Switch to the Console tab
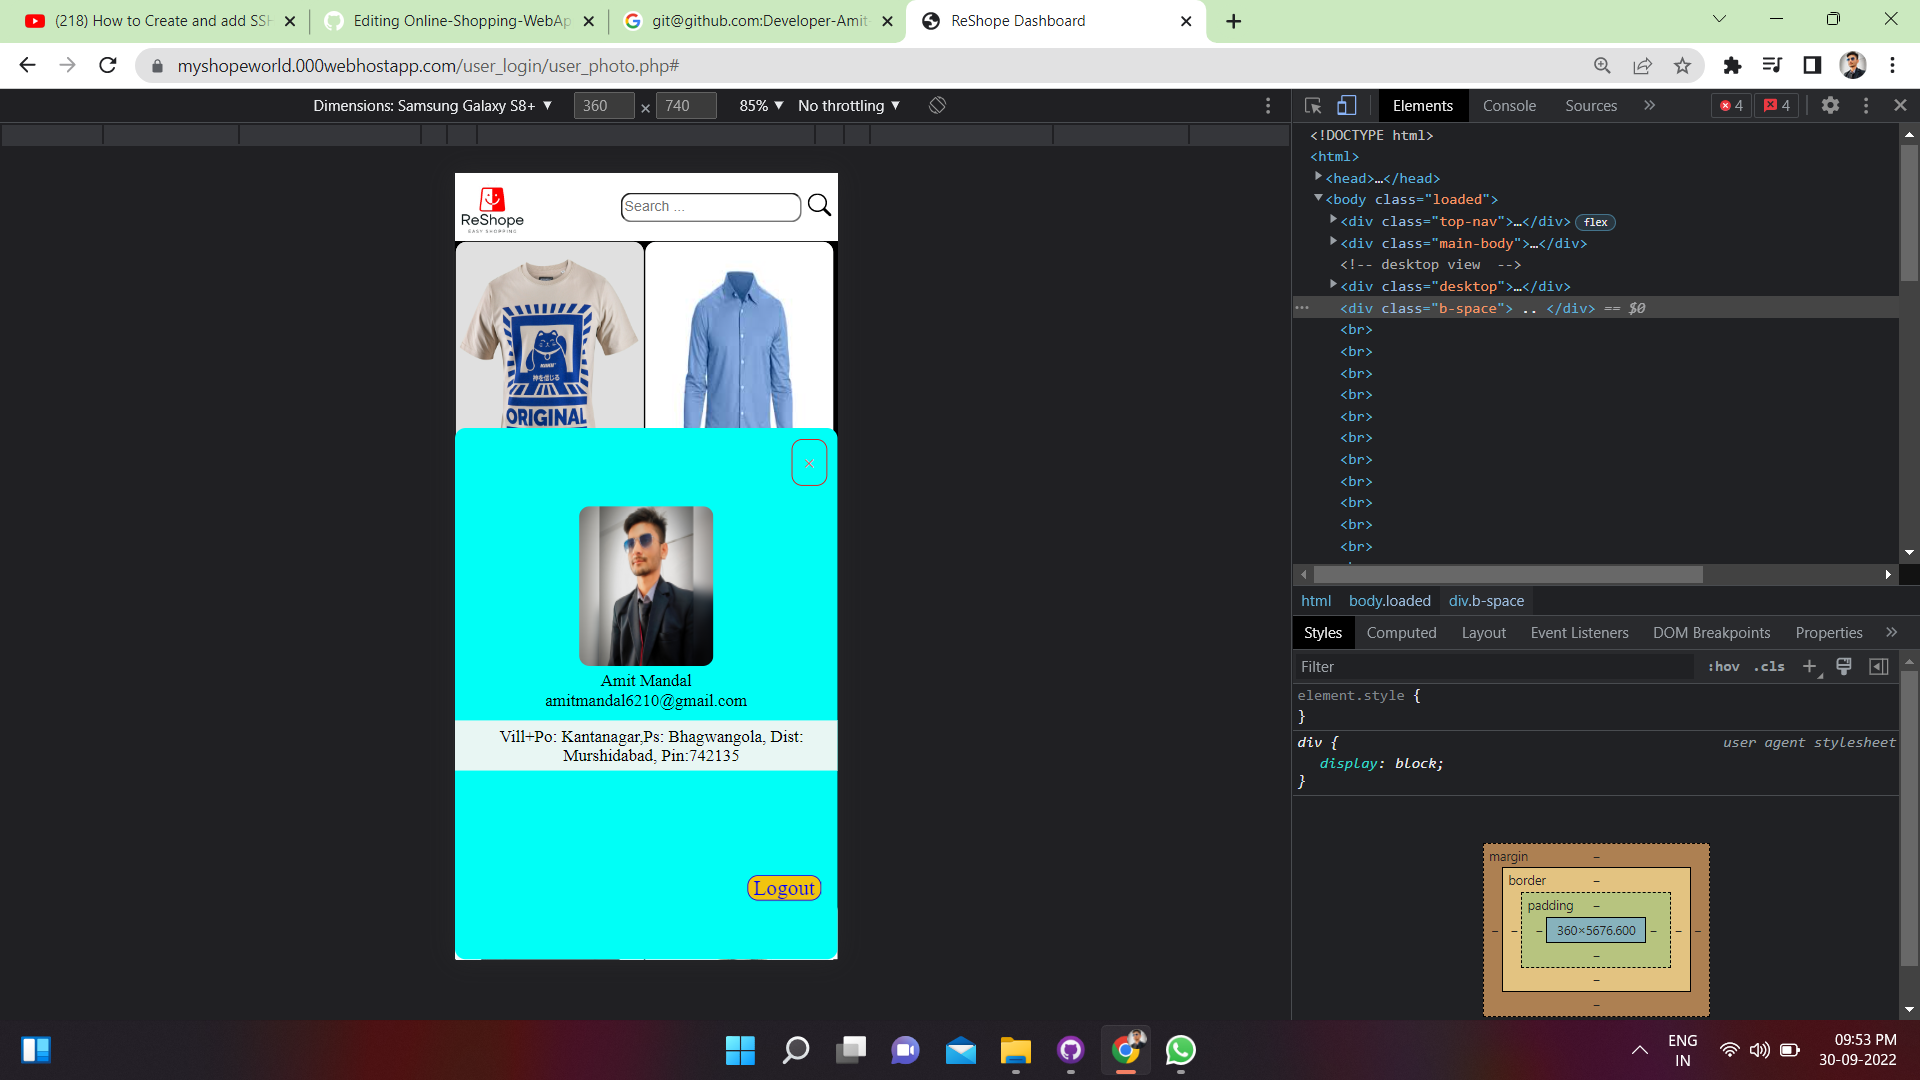Viewport: 1920px width, 1080px height. coord(1509,105)
